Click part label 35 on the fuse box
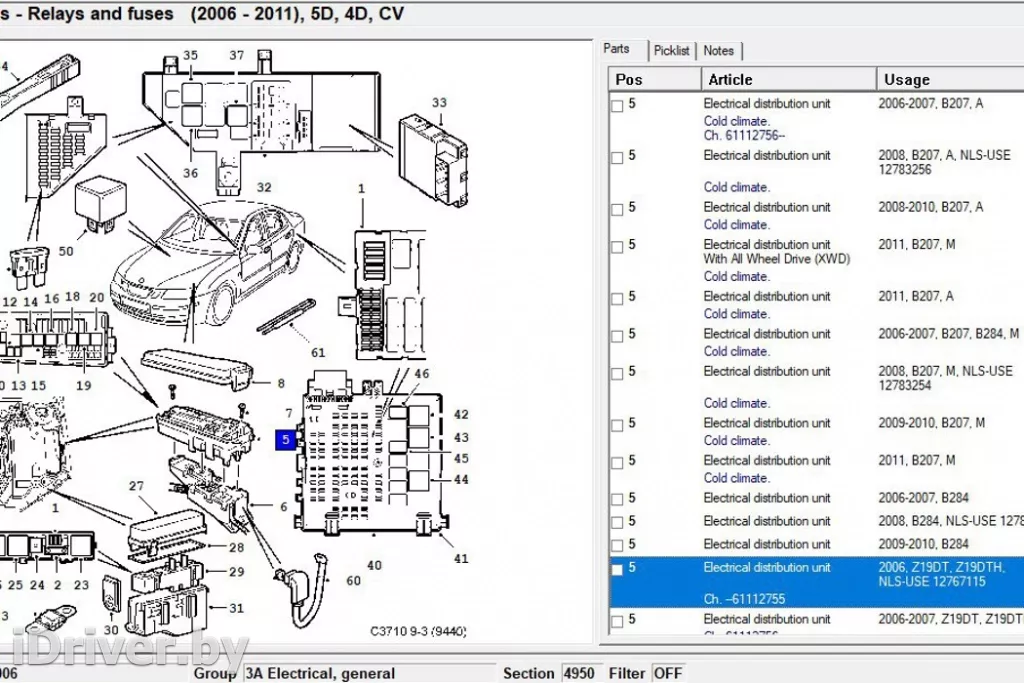 click(x=190, y=56)
